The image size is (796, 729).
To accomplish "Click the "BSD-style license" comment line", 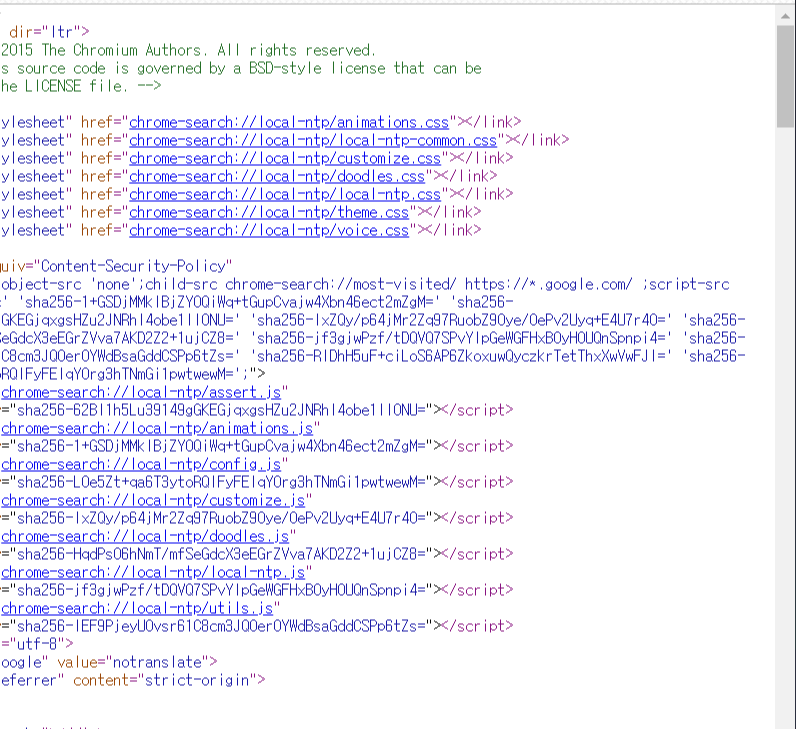I will [x=241, y=69].
